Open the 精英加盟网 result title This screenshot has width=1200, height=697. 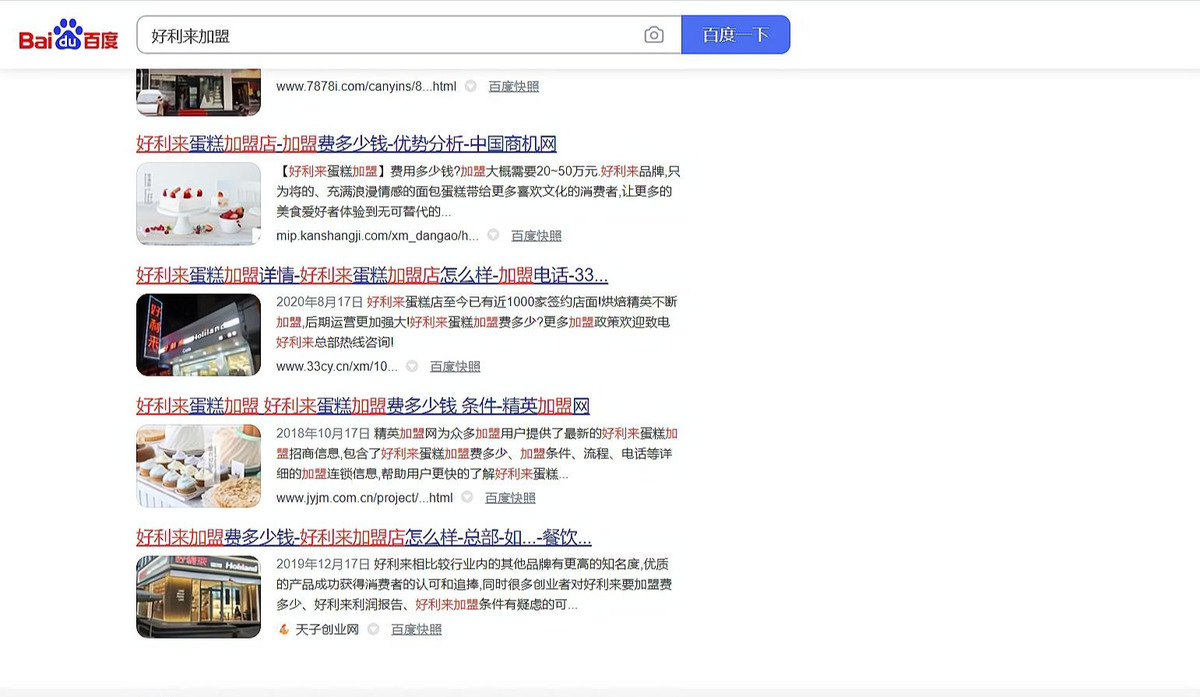(363, 406)
